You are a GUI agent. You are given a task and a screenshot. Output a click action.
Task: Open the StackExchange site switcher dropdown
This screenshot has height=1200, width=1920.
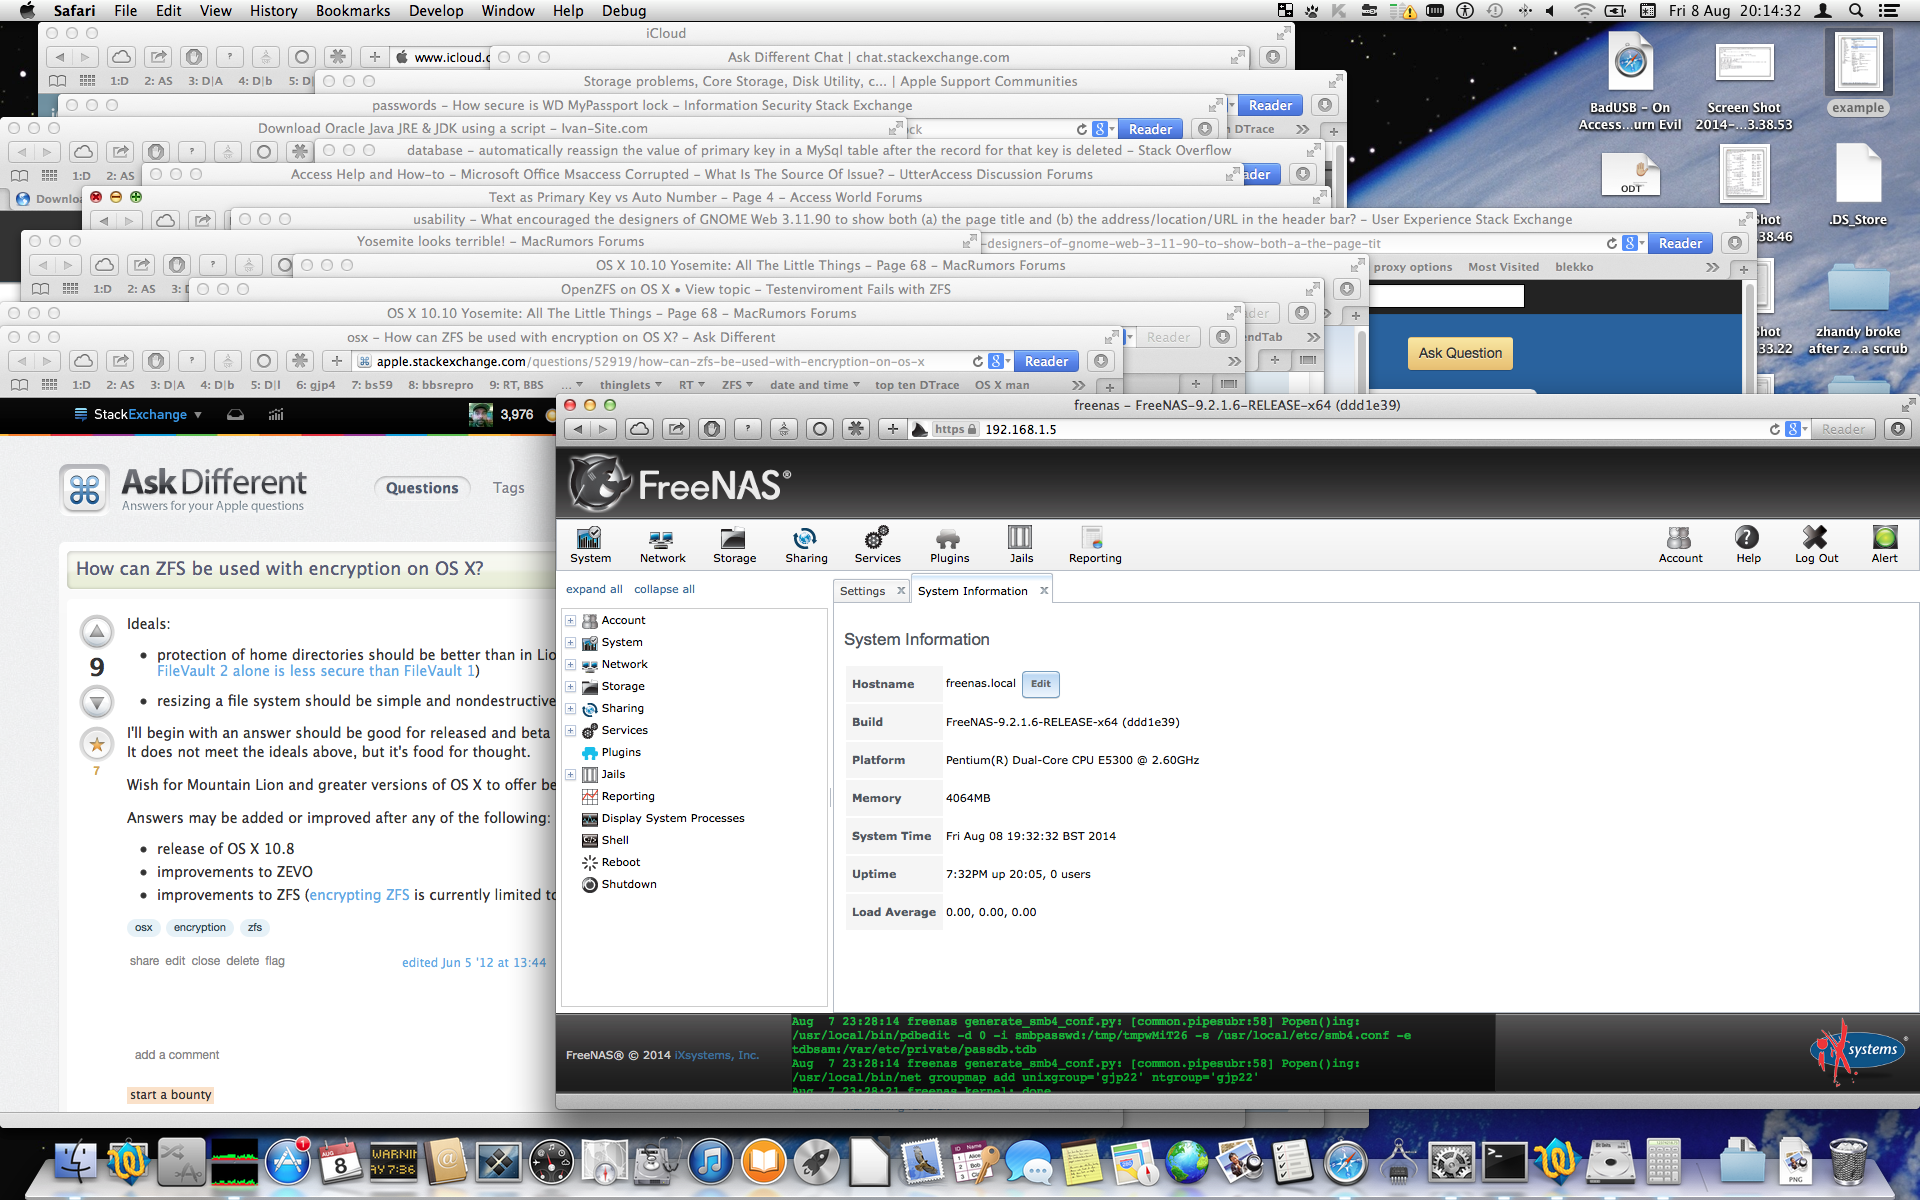(x=139, y=414)
